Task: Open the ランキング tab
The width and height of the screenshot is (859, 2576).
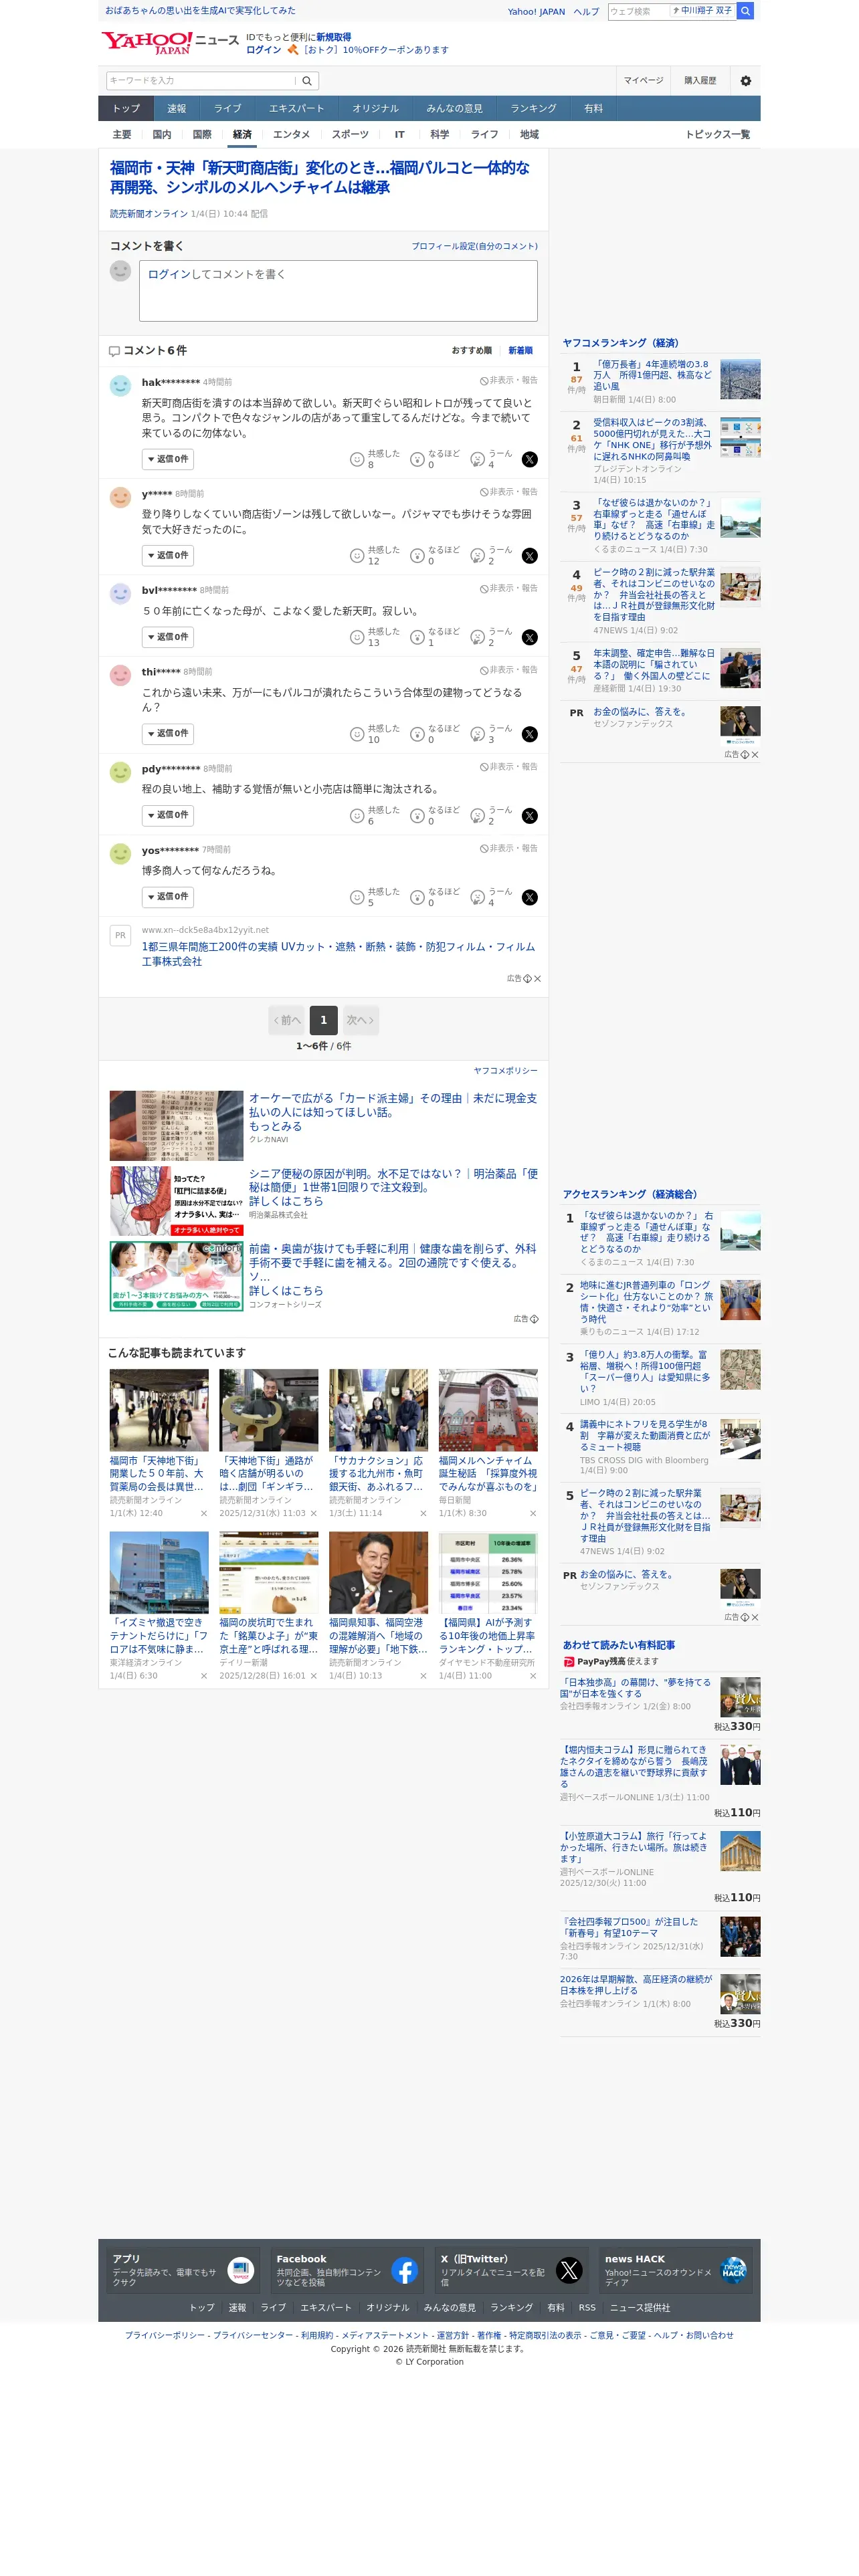Action: point(533,109)
